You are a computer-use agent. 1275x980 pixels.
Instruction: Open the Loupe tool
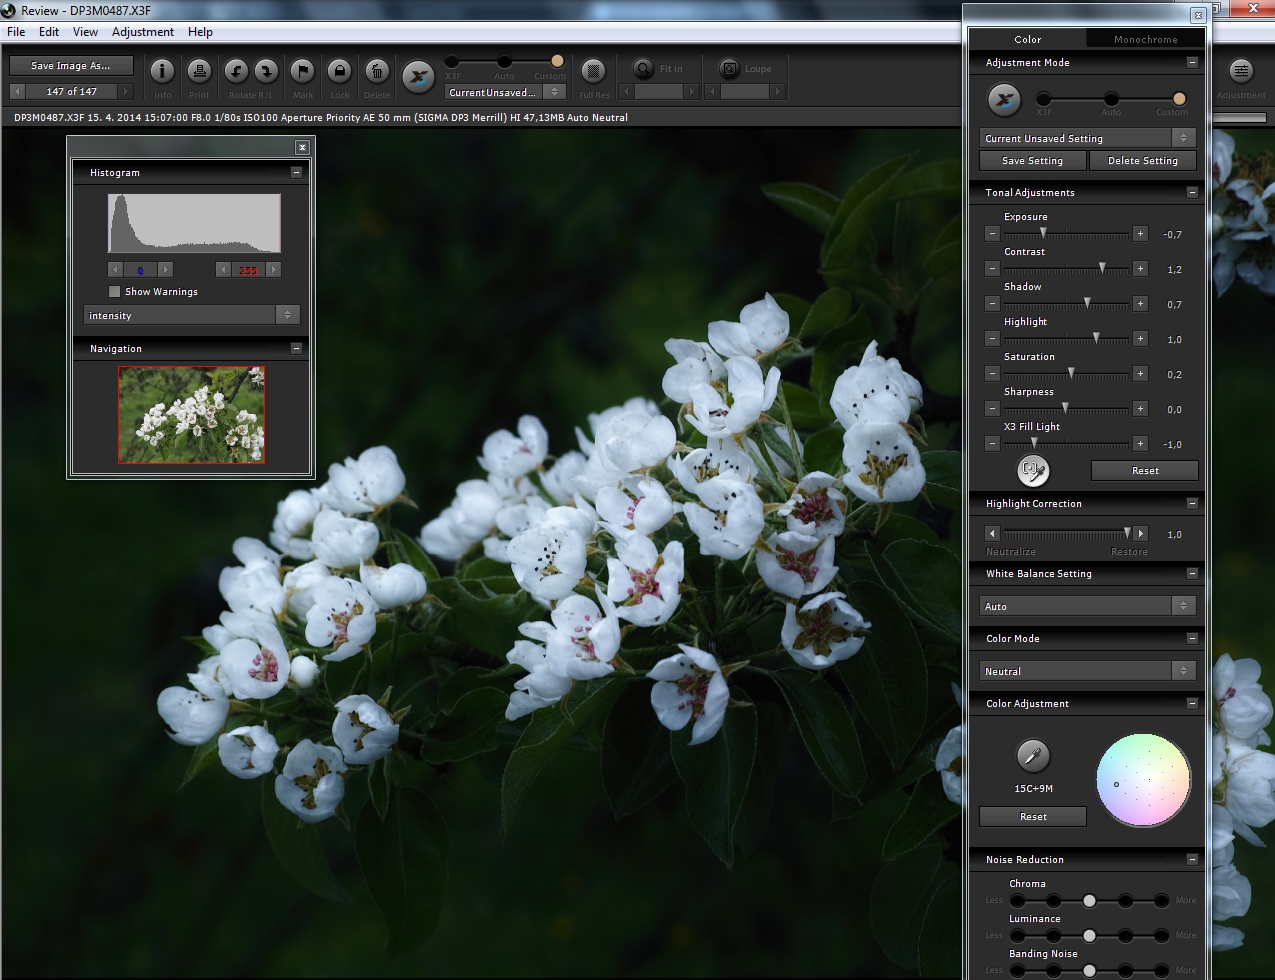click(730, 69)
